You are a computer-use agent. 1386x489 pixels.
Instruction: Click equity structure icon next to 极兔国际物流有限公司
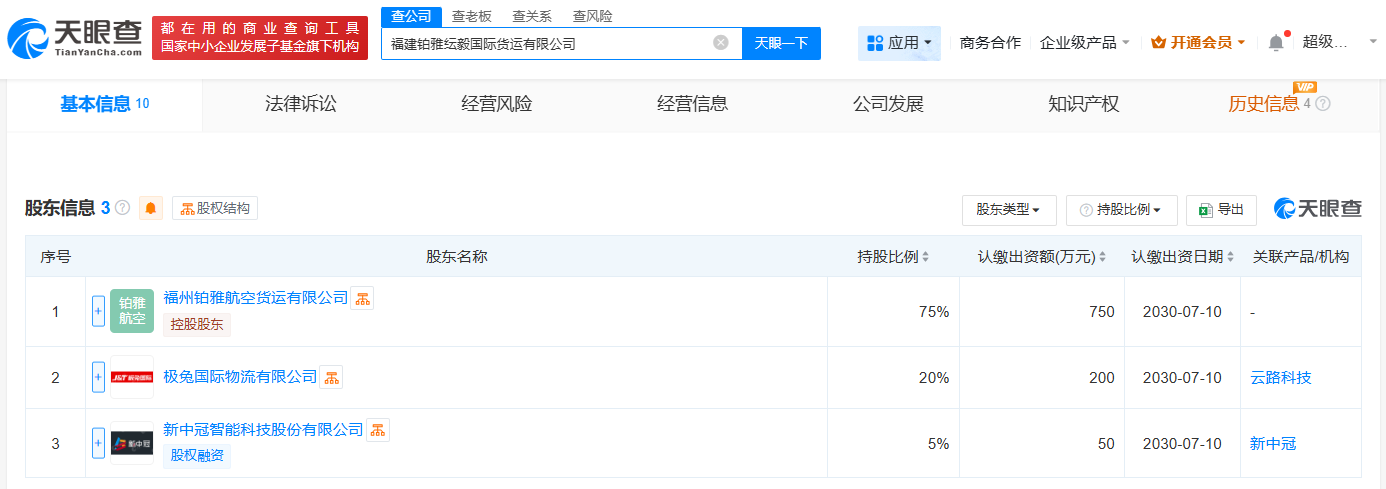[331, 377]
